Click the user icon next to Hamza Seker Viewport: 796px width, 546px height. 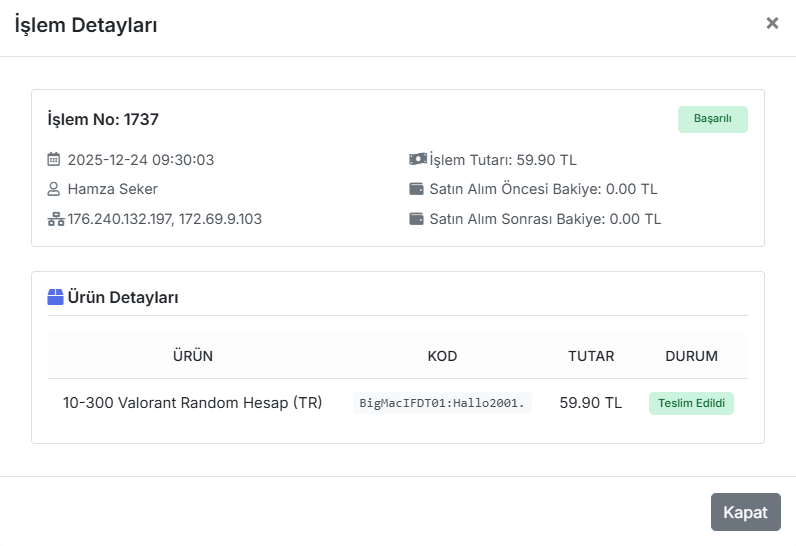click(x=53, y=189)
